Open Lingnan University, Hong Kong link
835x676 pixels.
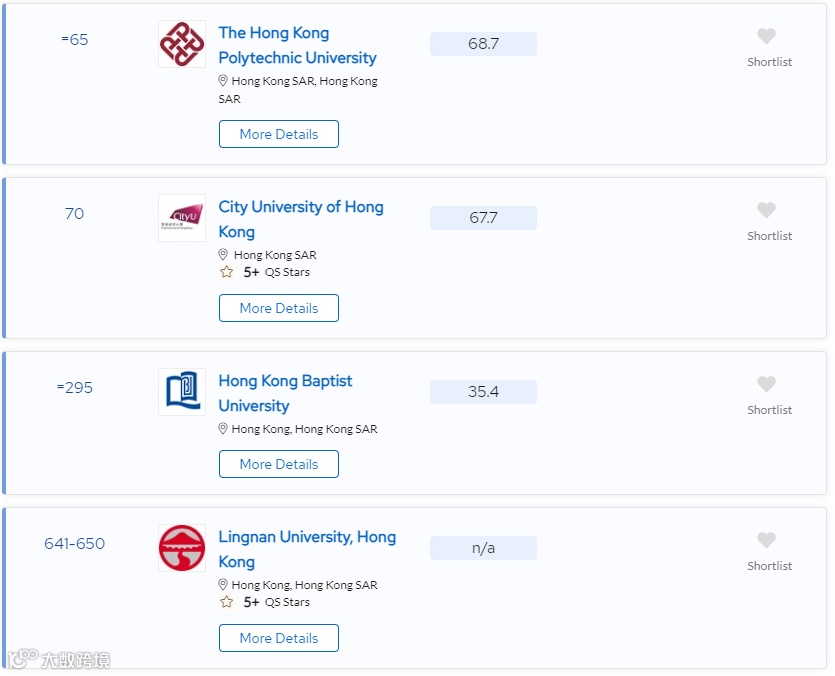coord(307,549)
